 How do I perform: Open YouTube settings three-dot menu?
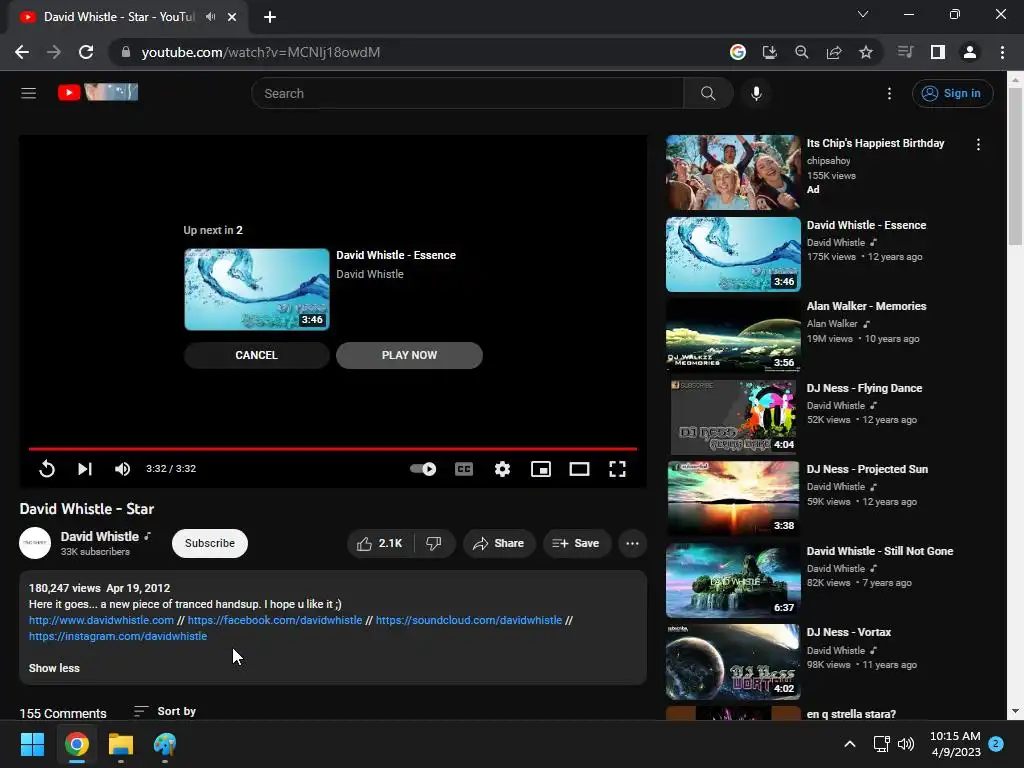click(889, 93)
